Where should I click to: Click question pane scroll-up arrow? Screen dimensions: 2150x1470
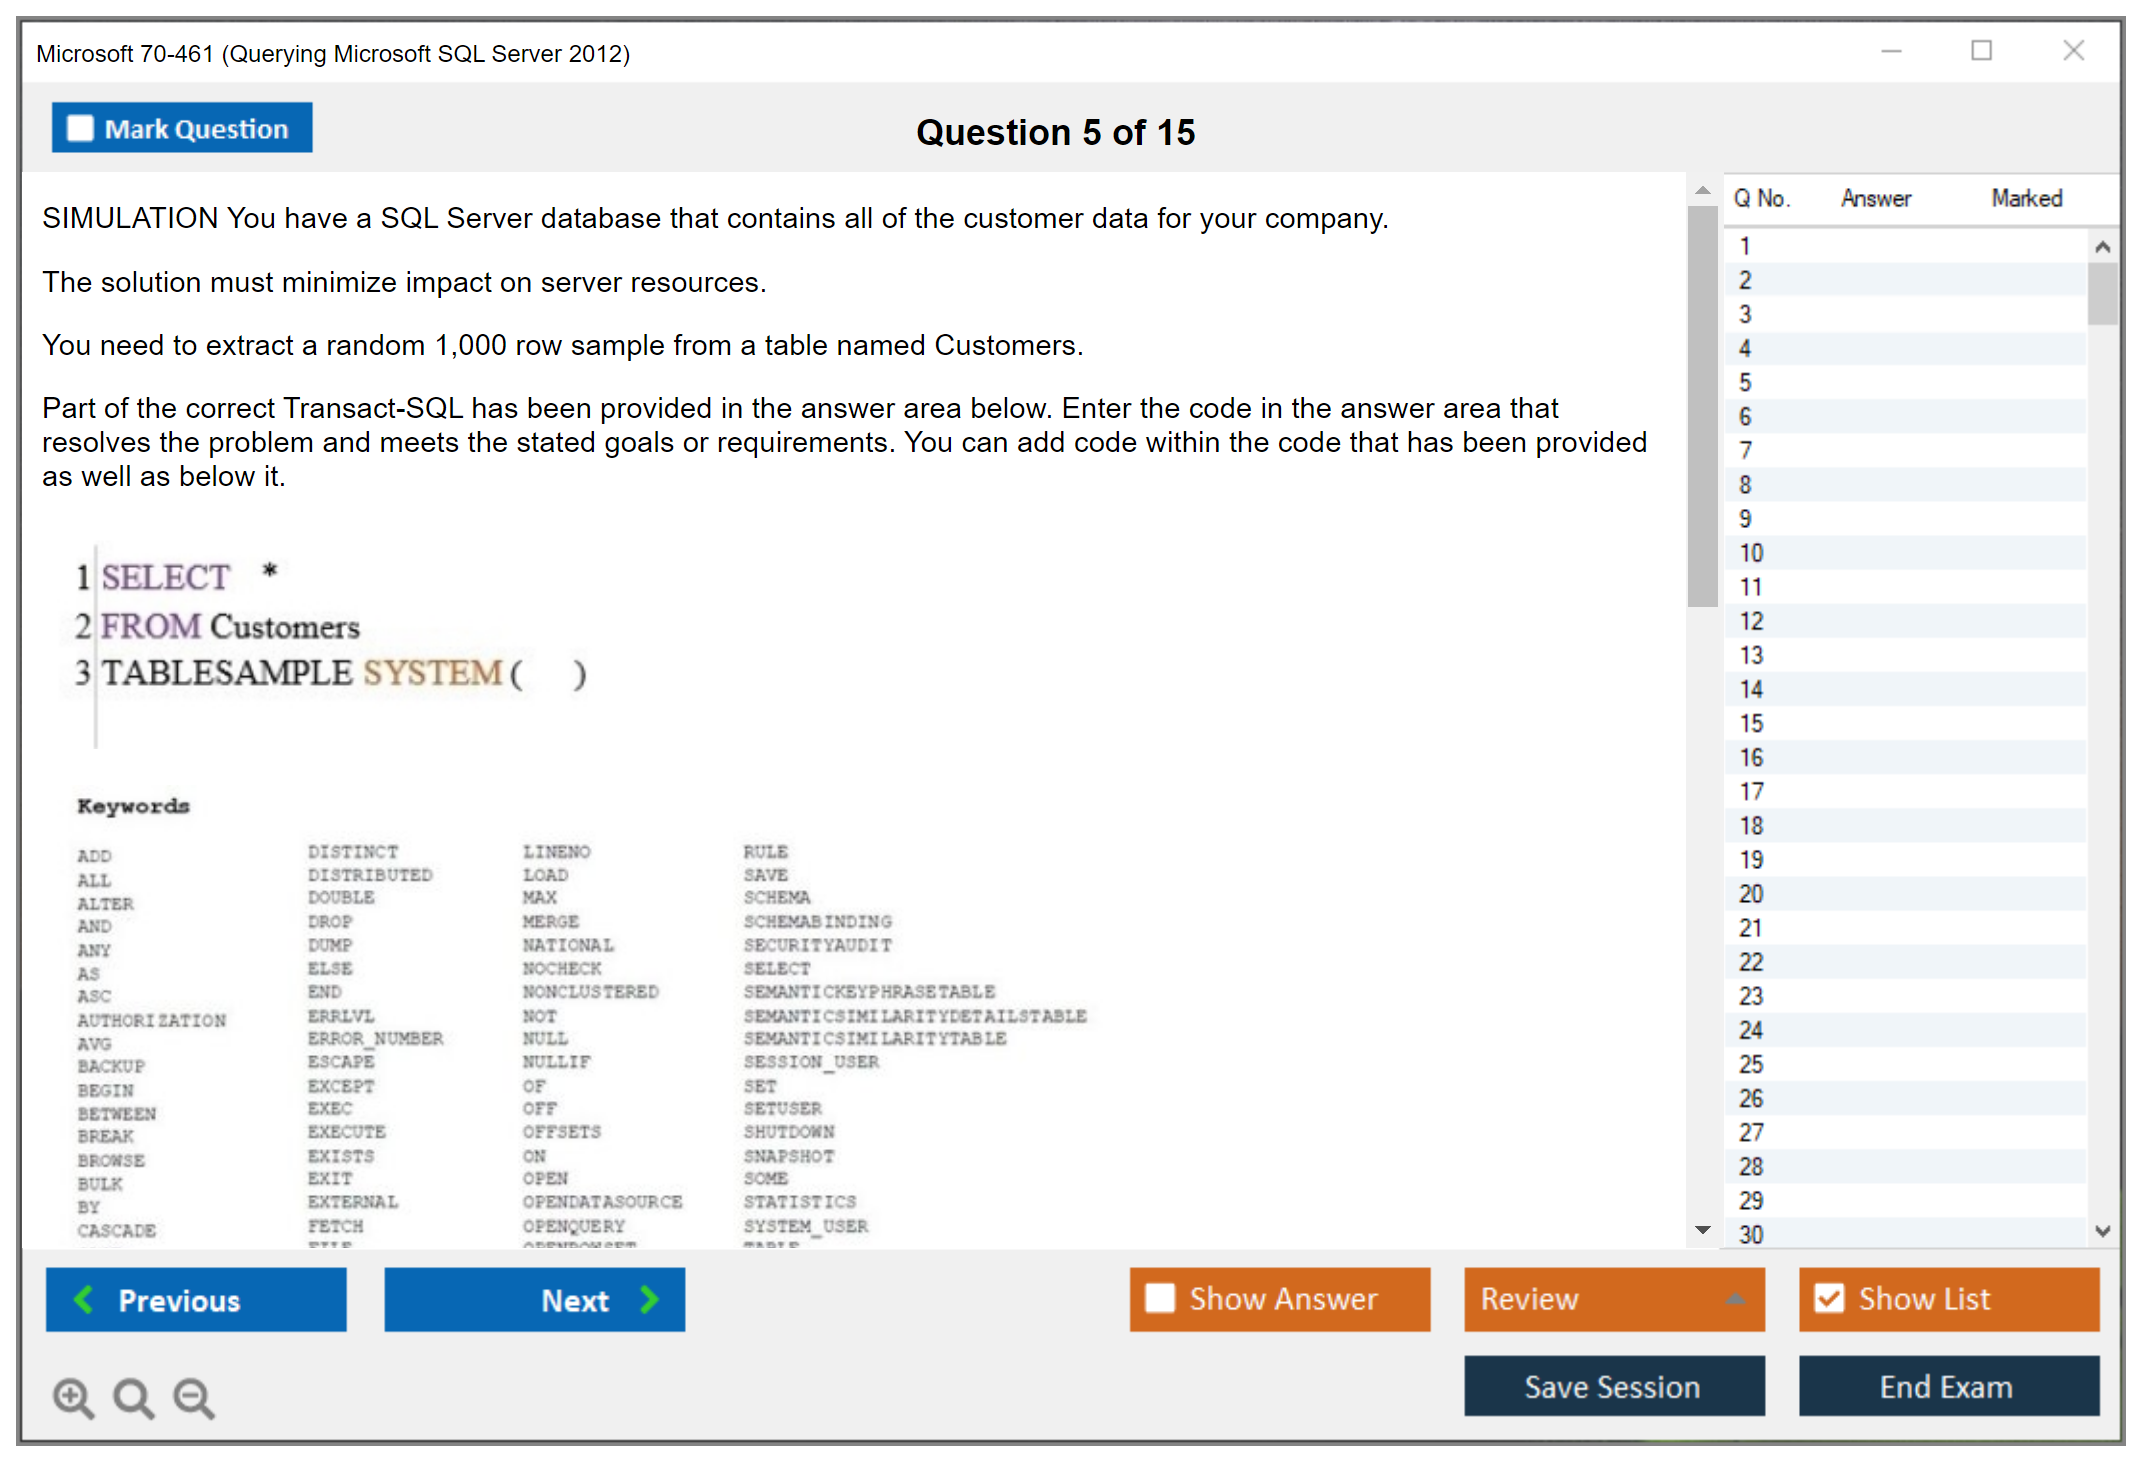pos(1702,190)
